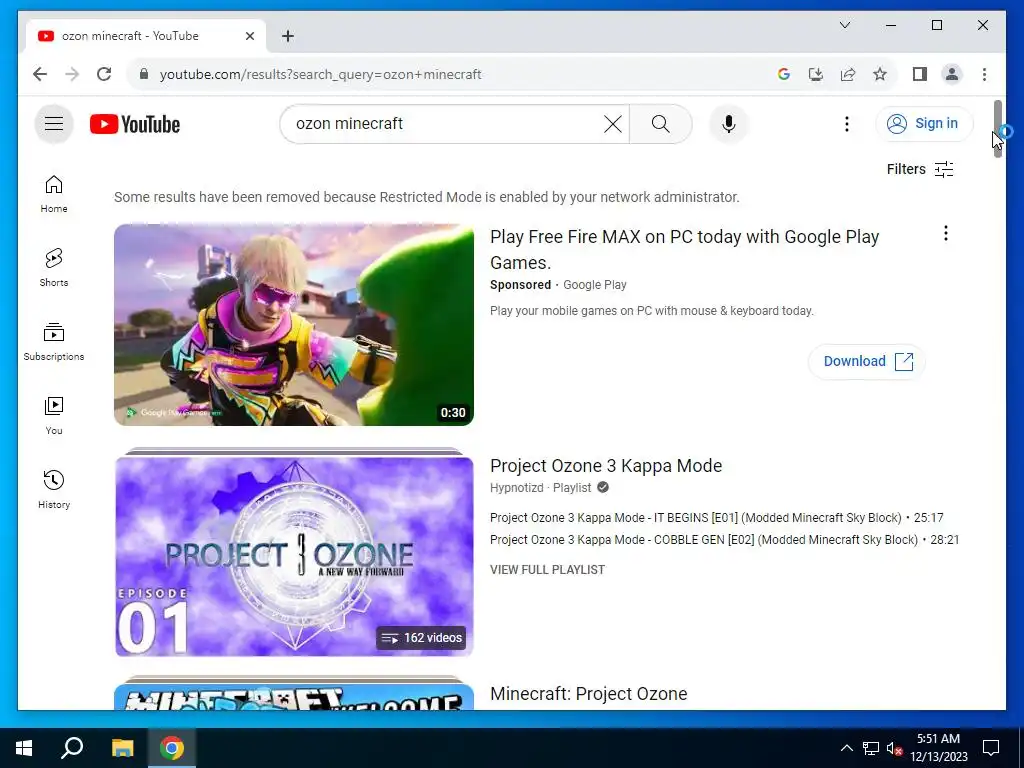Open Minecraft: Project Ozone result title

(588, 694)
